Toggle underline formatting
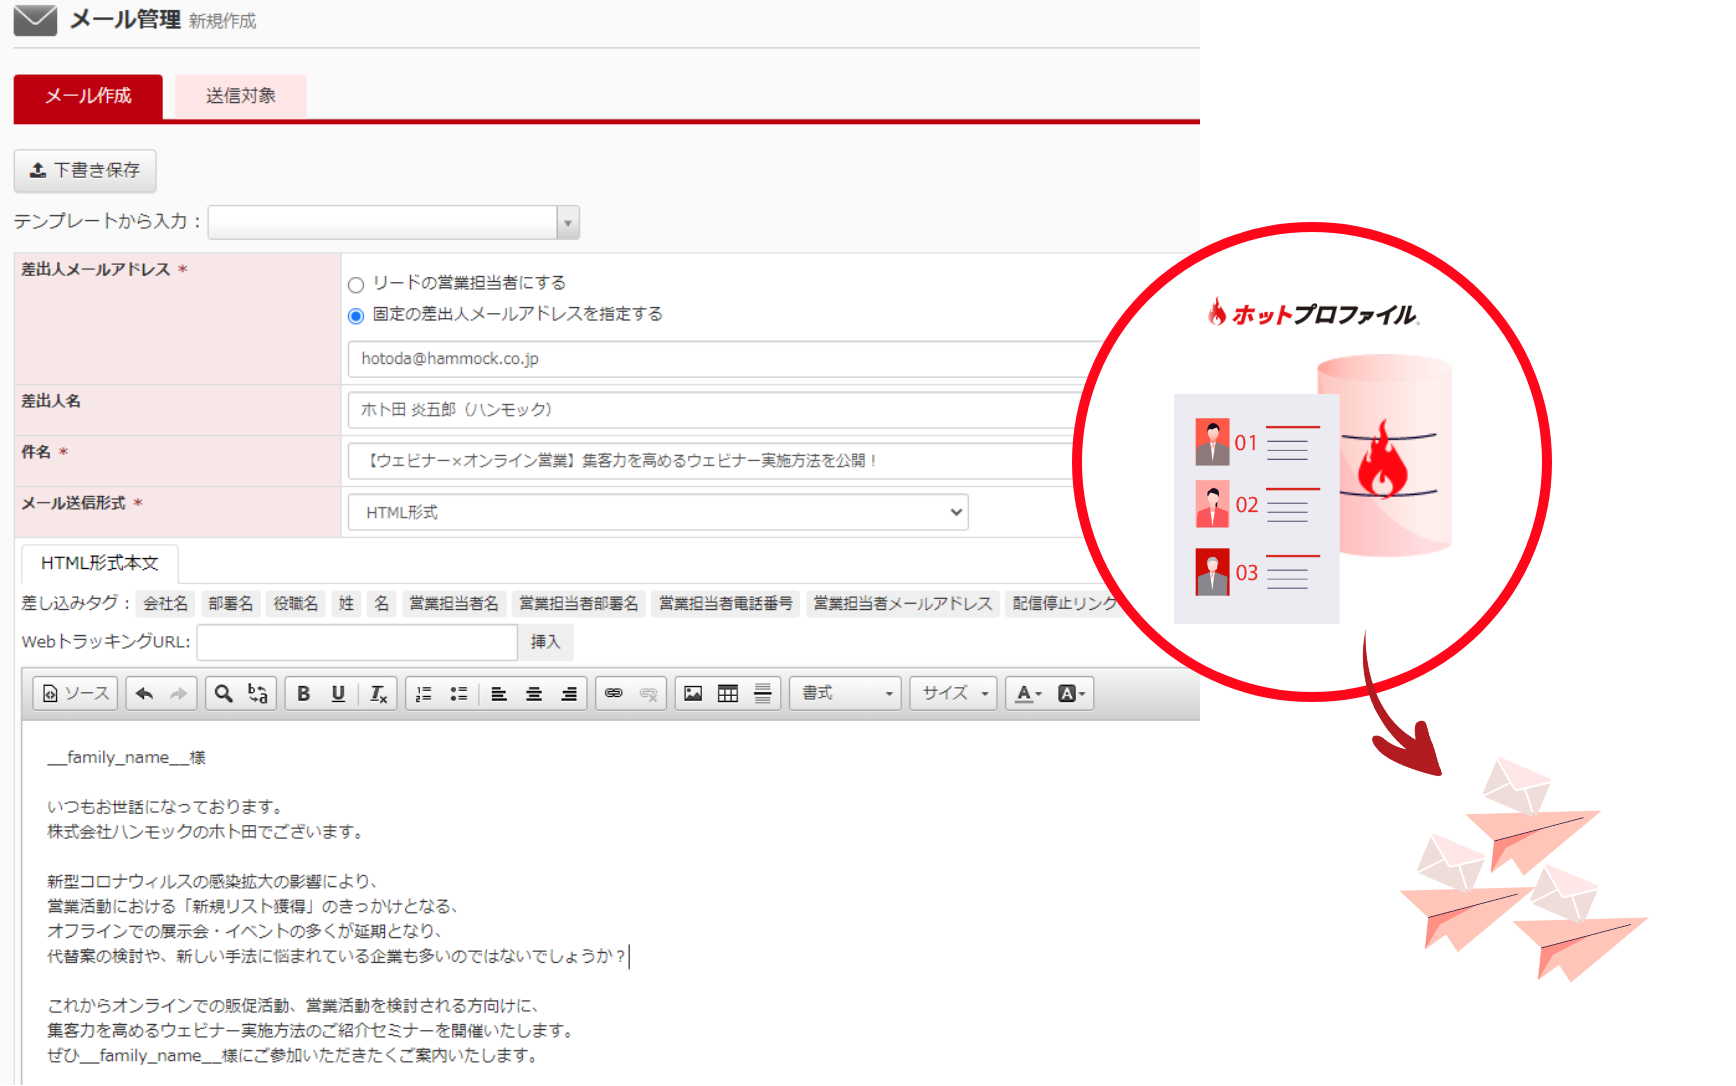Screen dimensions: 1736x1086 (338, 693)
